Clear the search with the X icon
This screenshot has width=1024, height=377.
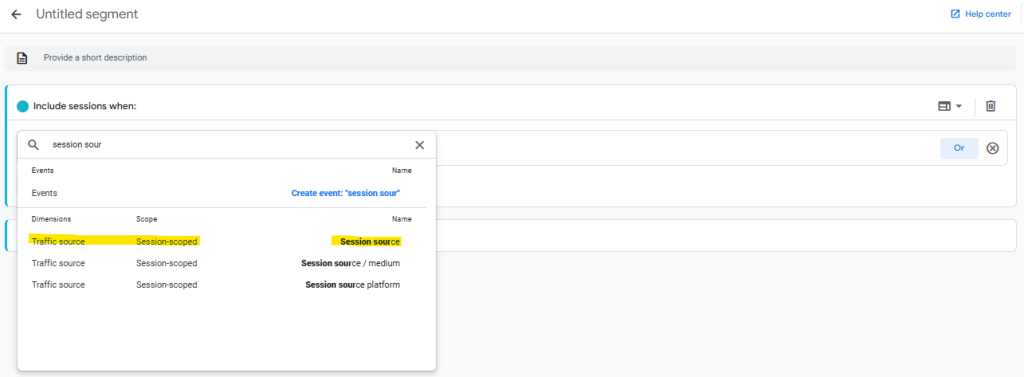tap(420, 145)
